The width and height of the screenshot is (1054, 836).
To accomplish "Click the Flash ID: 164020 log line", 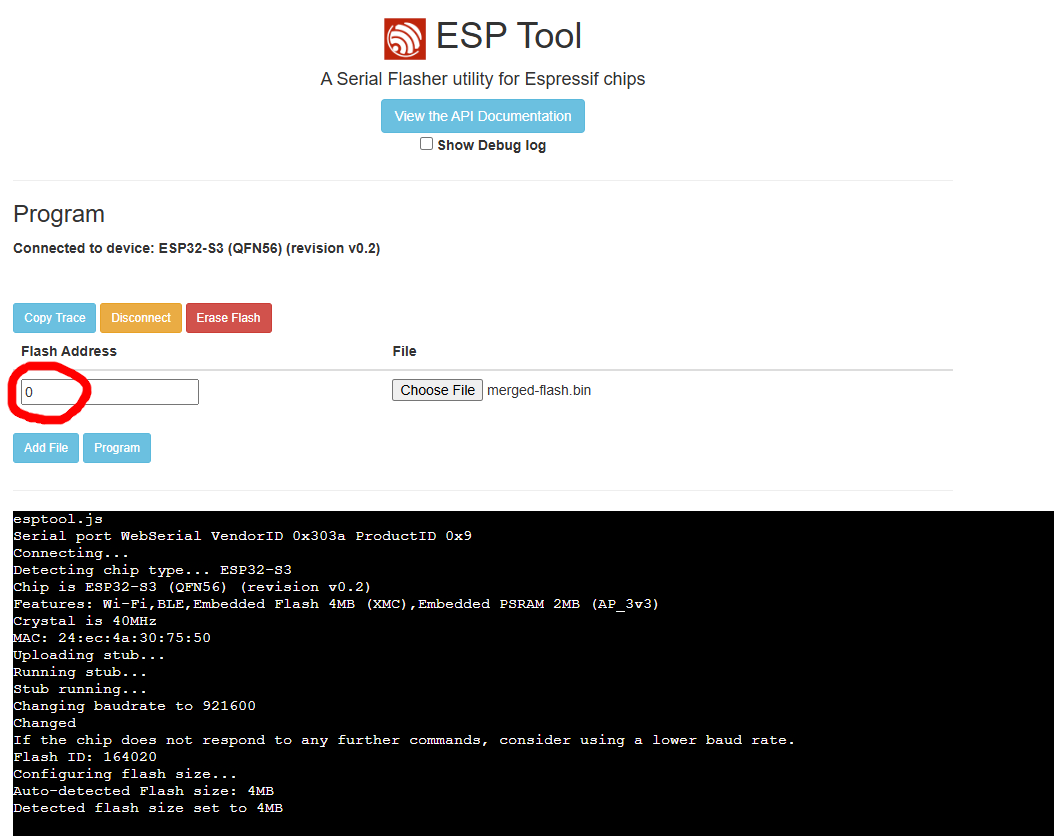I will 85,757.
